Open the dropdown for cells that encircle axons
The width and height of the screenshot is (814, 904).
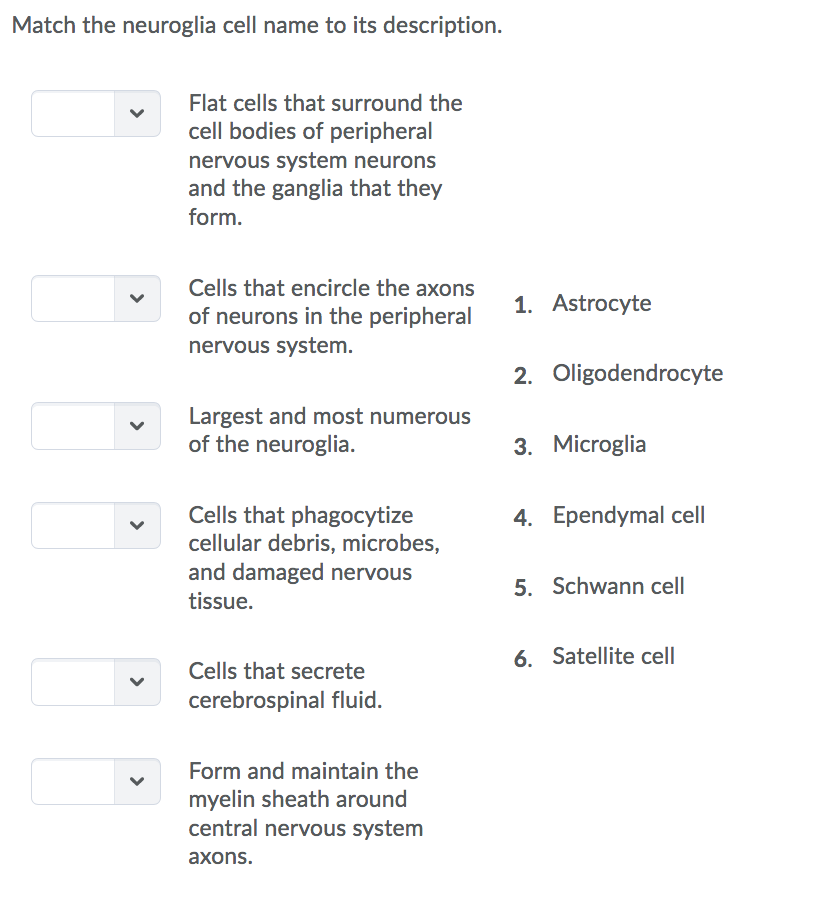tap(95, 298)
